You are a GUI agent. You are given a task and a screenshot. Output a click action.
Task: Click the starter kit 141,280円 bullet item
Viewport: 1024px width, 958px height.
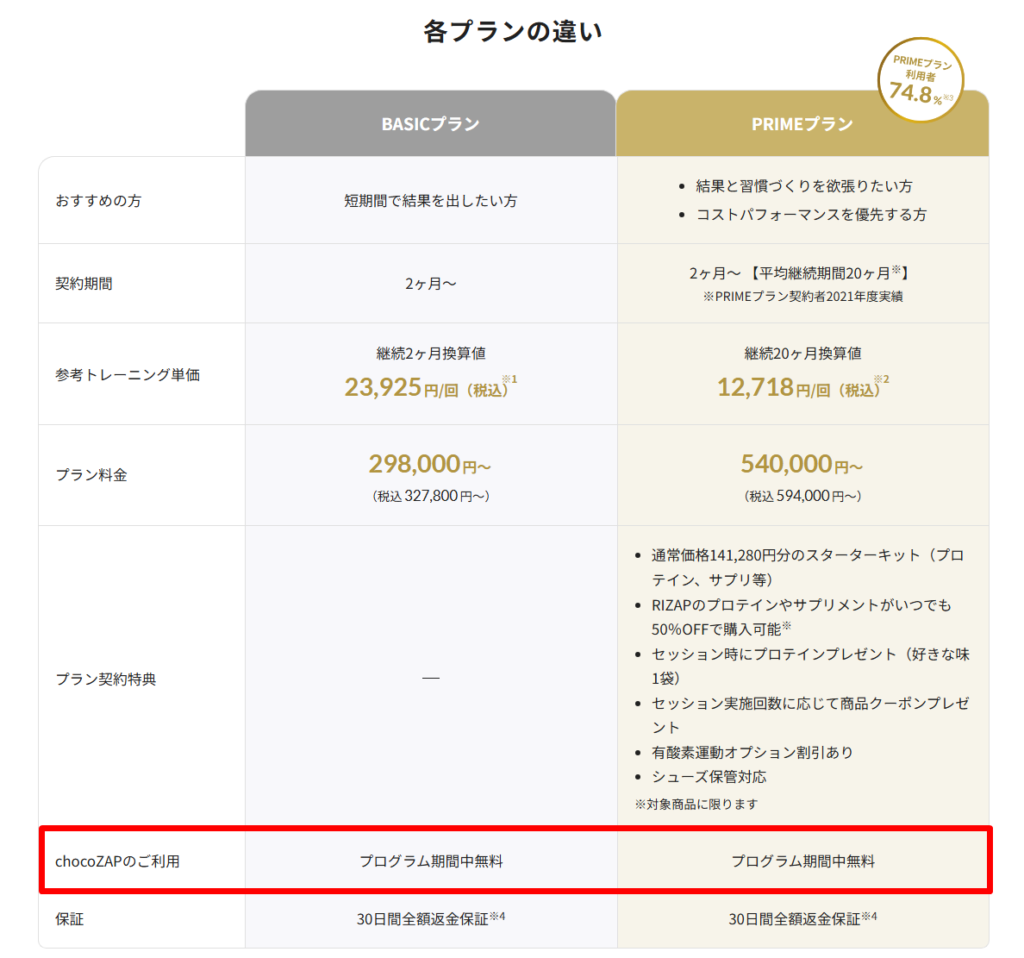(807, 567)
